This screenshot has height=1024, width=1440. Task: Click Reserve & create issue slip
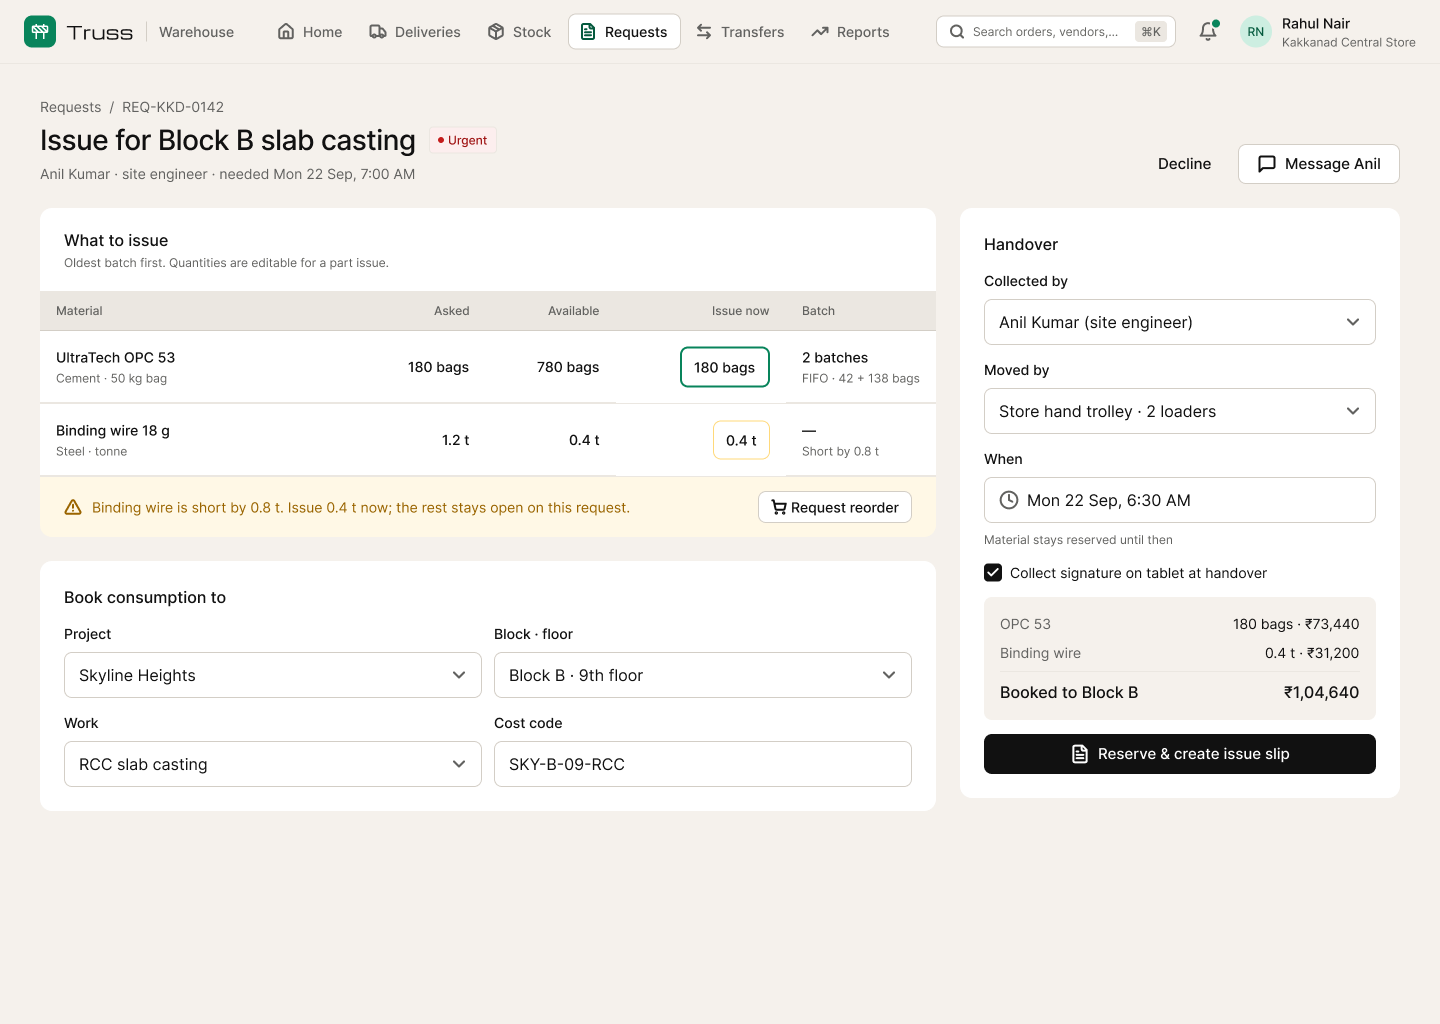tap(1180, 754)
